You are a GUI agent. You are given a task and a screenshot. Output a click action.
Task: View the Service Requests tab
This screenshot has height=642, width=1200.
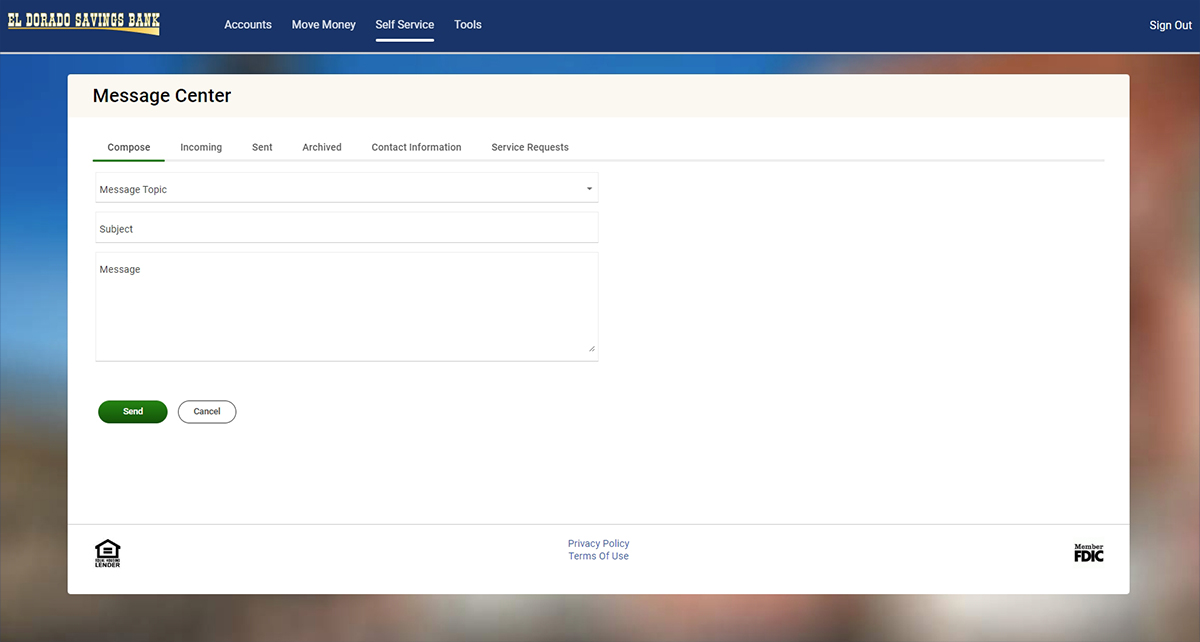pyautogui.click(x=530, y=147)
